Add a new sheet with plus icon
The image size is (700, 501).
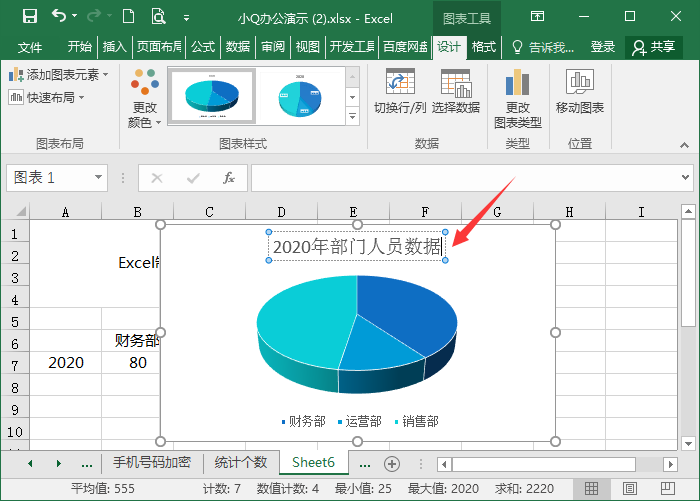click(x=392, y=464)
